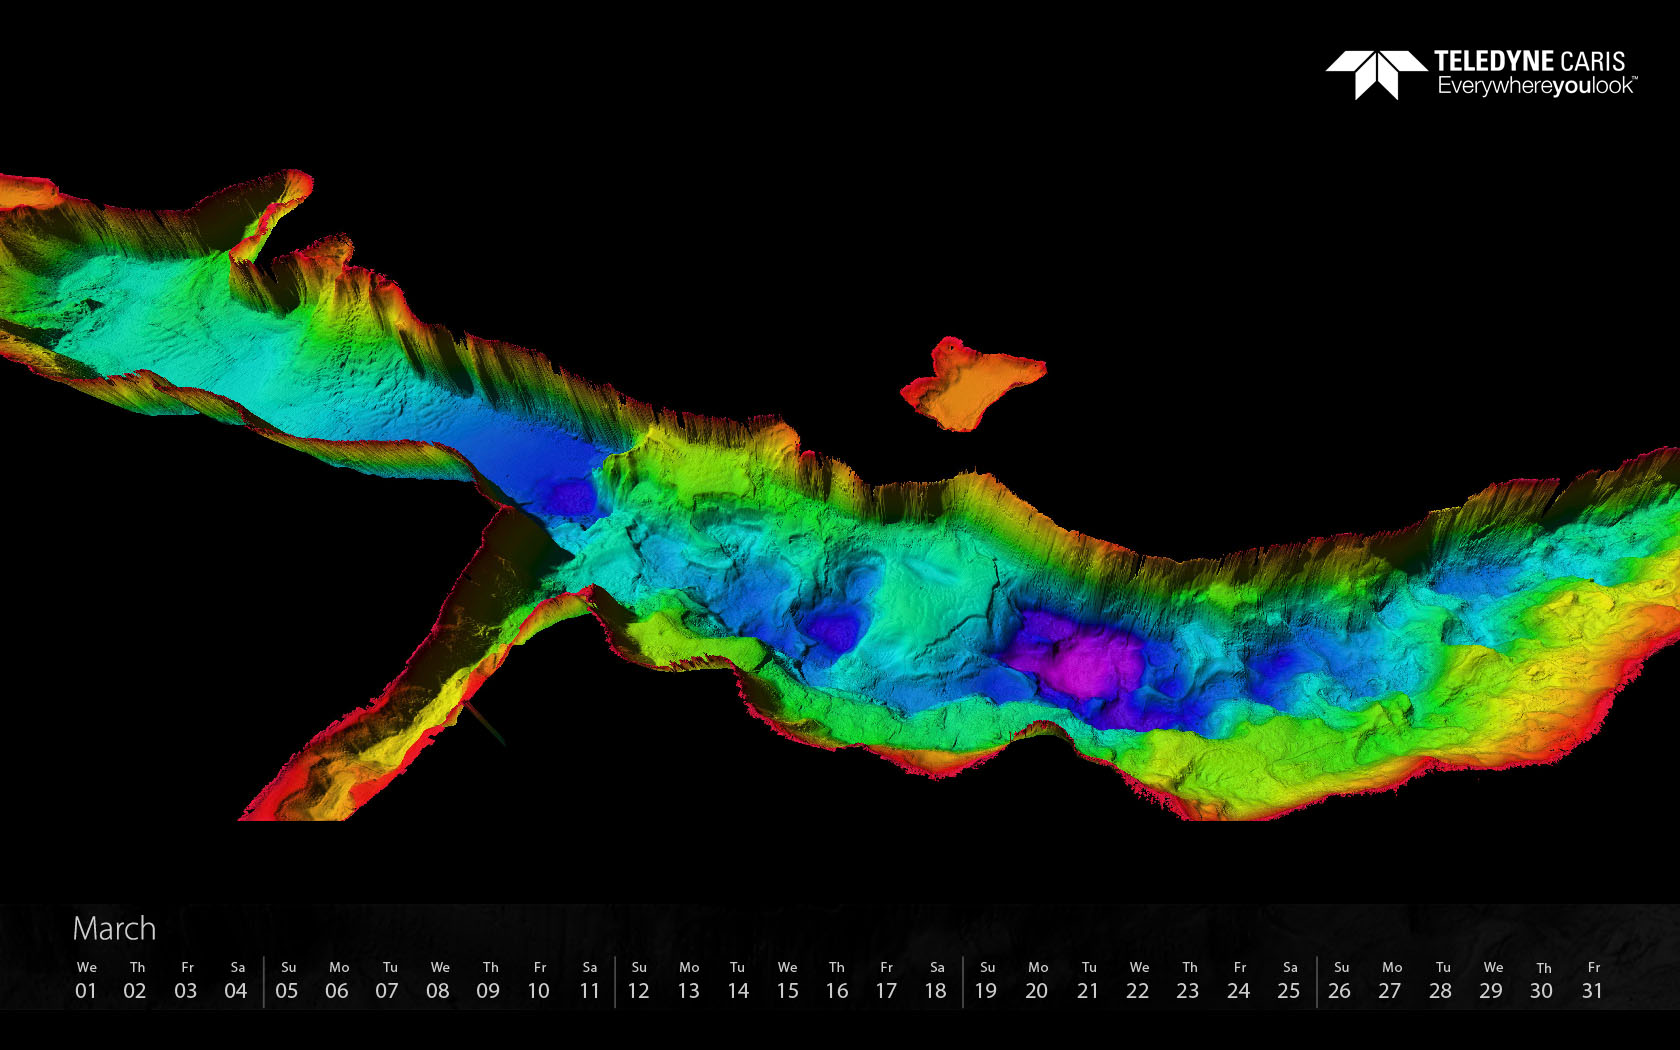Screen dimensions: 1680x1050
Task: Select the "TELEDYNE CARIS" brand text
Action: [x=1530, y=62]
